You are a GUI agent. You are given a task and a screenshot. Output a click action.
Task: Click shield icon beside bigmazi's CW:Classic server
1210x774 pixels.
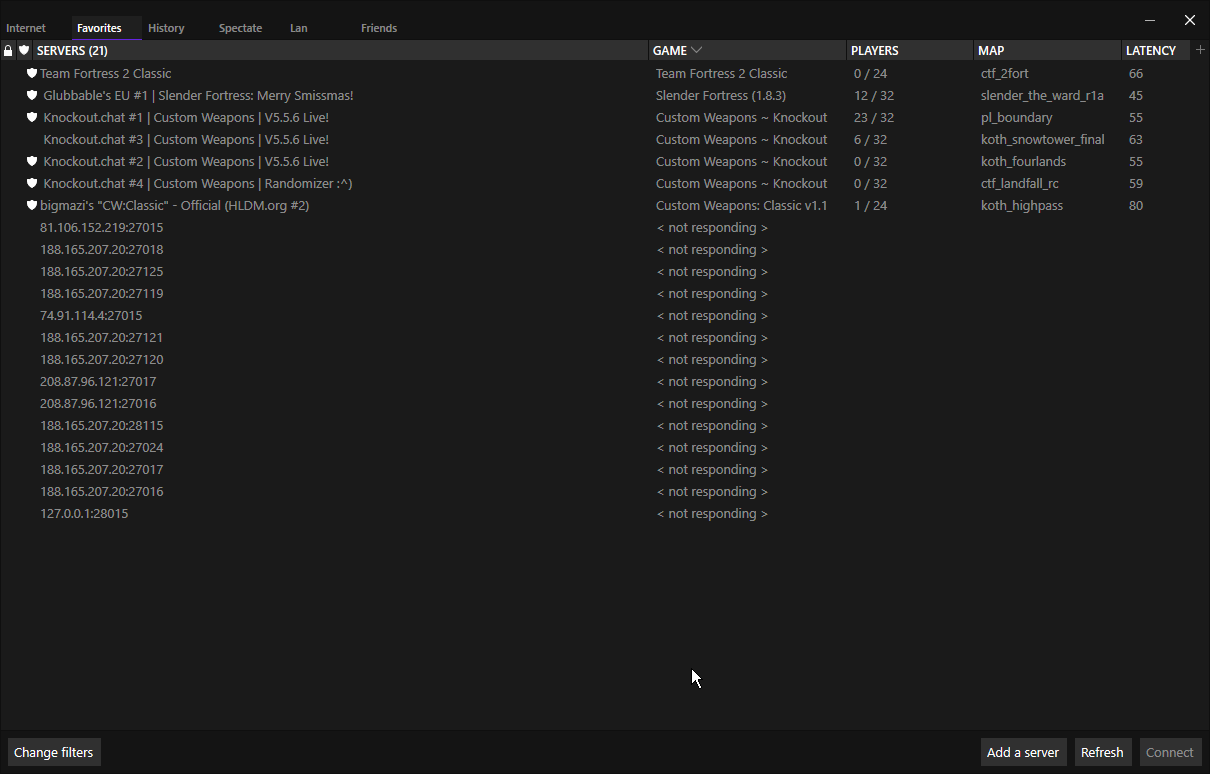(x=32, y=205)
